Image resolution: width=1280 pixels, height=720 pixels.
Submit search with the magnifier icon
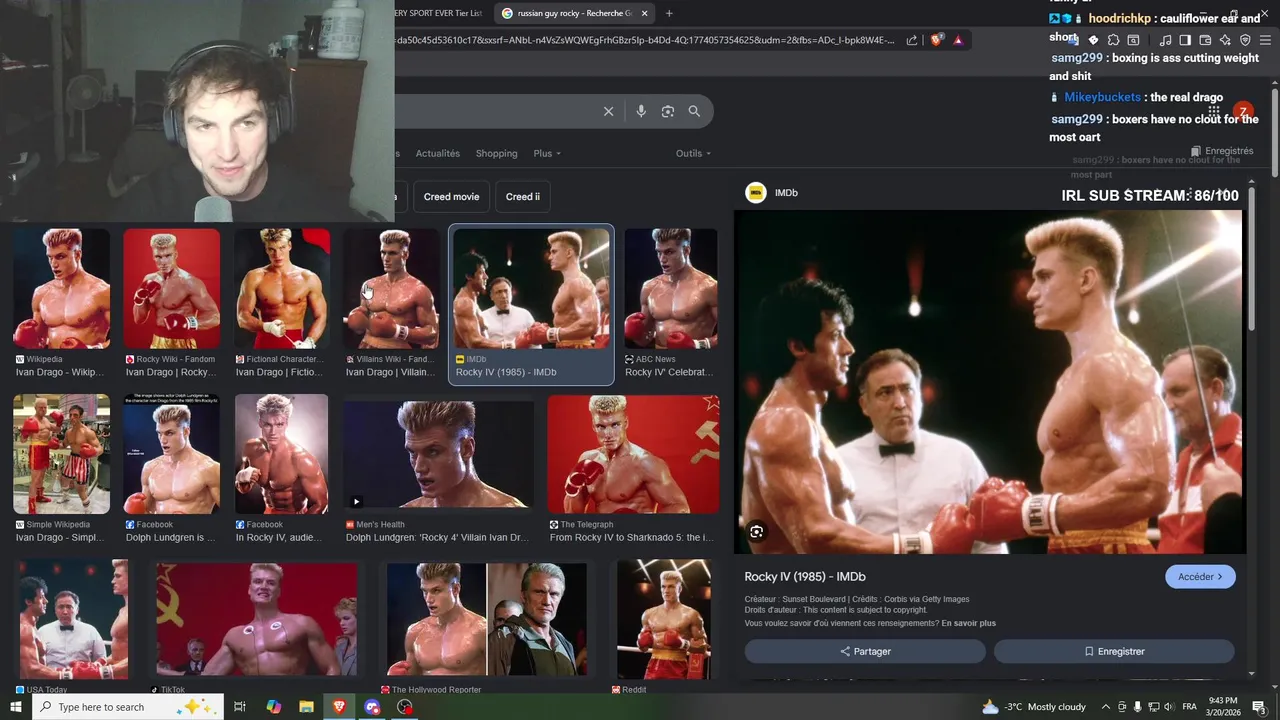pyautogui.click(x=694, y=111)
